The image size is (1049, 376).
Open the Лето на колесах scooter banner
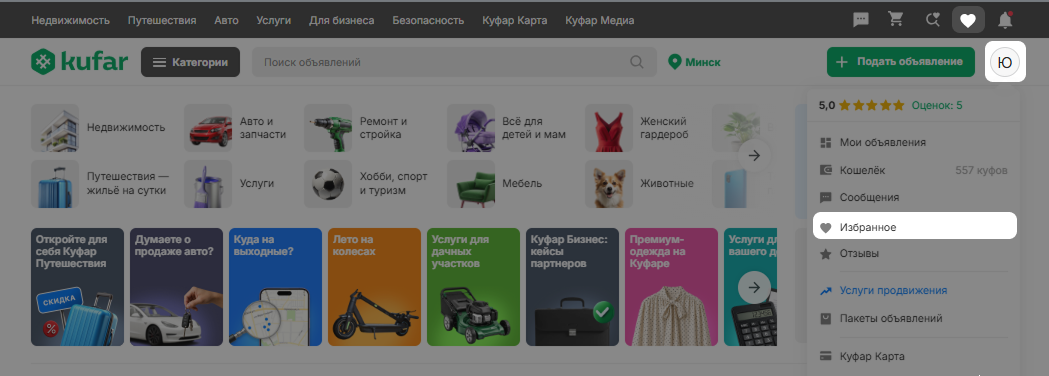point(375,287)
